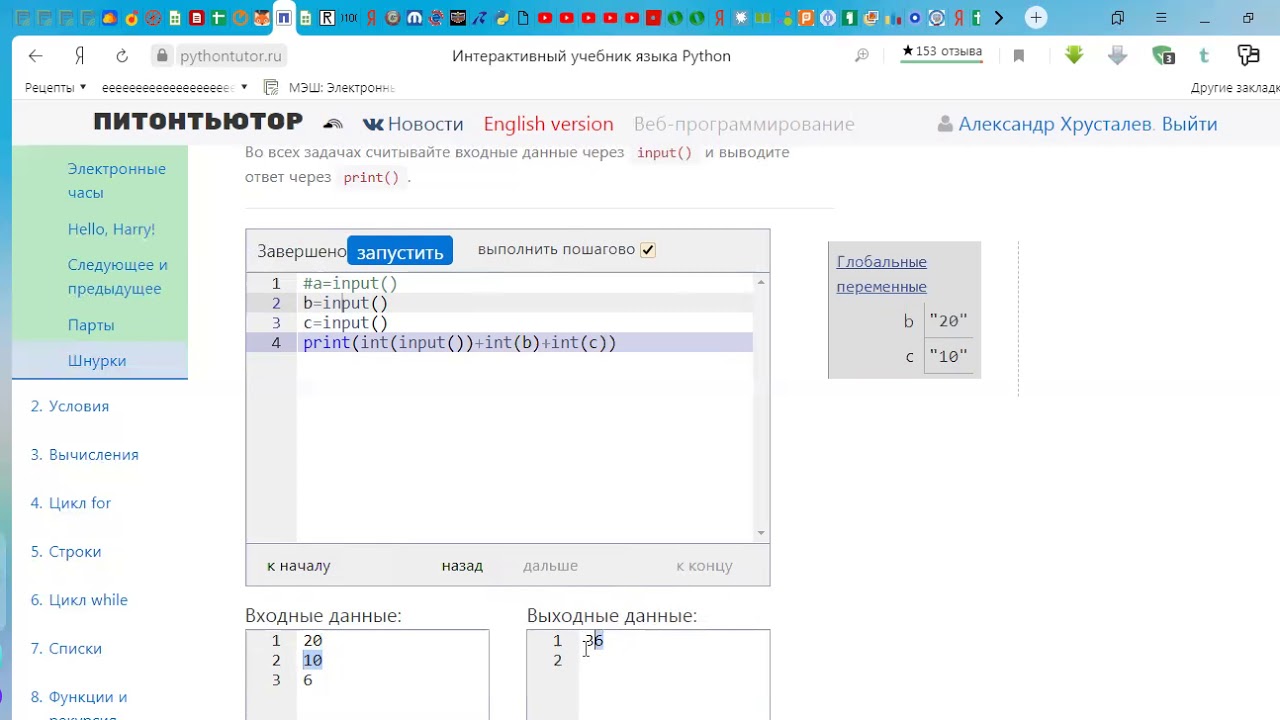Click the Выйти logout link
The width and height of the screenshot is (1280, 720).
[1189, 124]
